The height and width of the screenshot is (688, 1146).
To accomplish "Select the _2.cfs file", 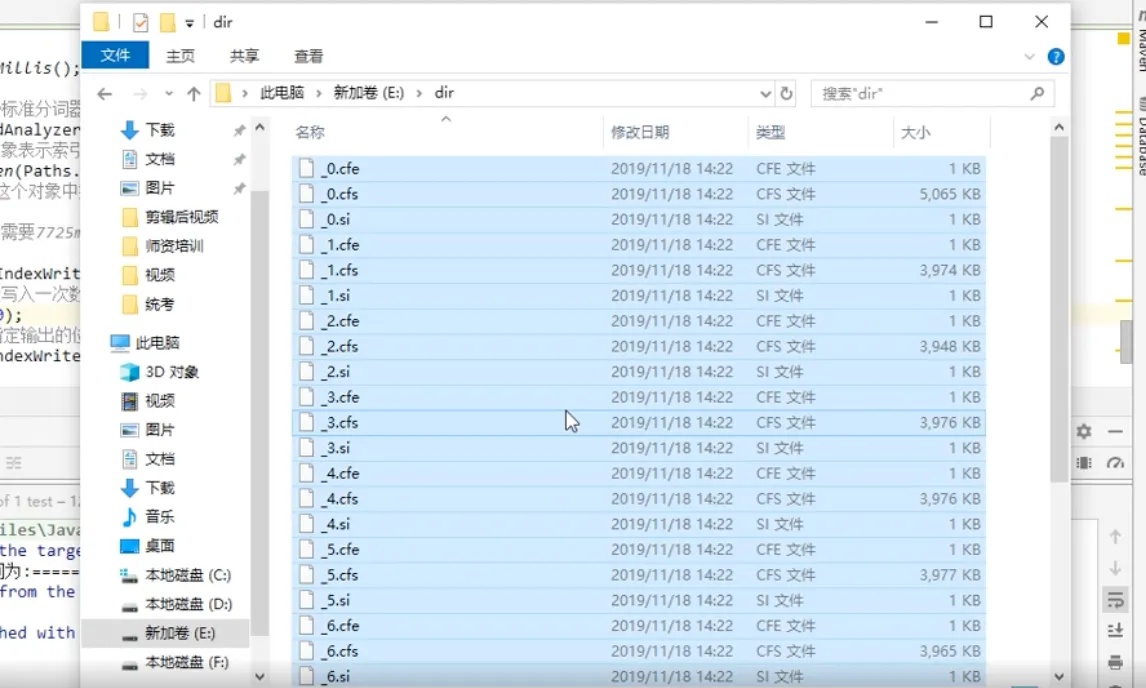I will tap(639, 347).
